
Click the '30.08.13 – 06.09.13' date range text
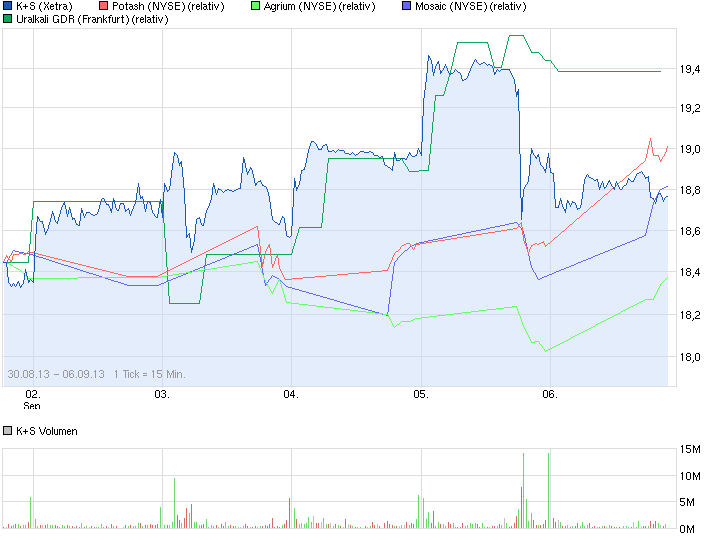[x=56, y=374]
